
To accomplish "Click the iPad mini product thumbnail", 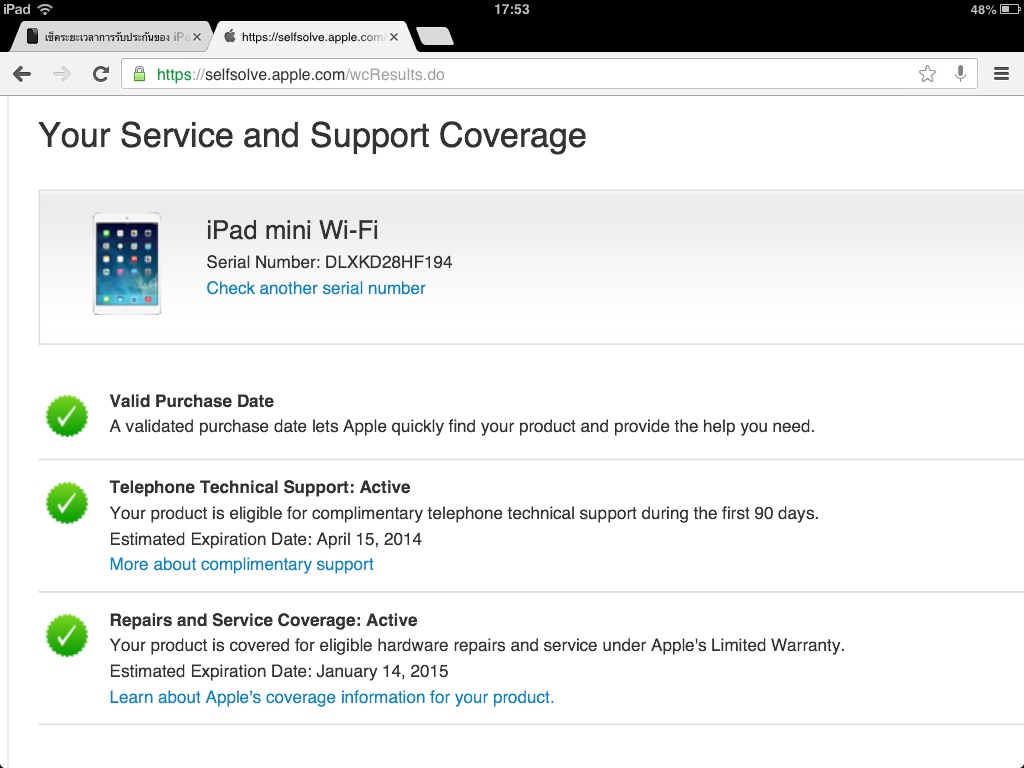I will (127, 263).
